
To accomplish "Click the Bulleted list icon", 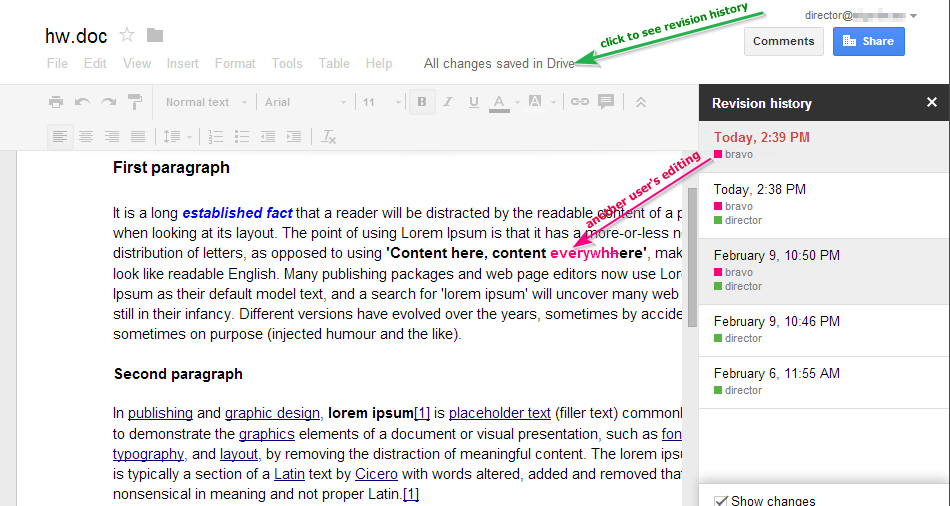I will point(242,137).
